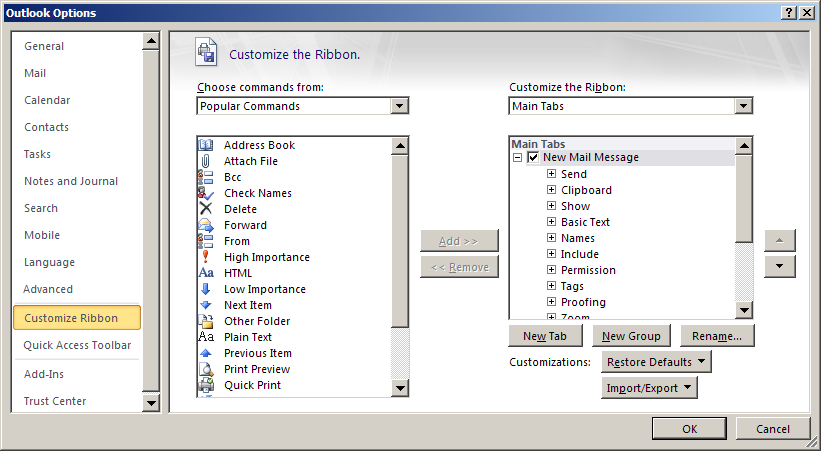The width and height of the screenshot is (821, 451).
Task: Open the Choose commands from dropdown
Action: [399, 106]
